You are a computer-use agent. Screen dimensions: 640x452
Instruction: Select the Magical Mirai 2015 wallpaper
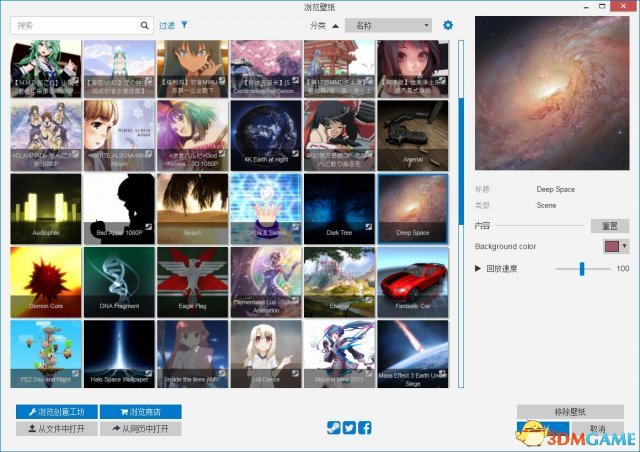click(339, 354)
